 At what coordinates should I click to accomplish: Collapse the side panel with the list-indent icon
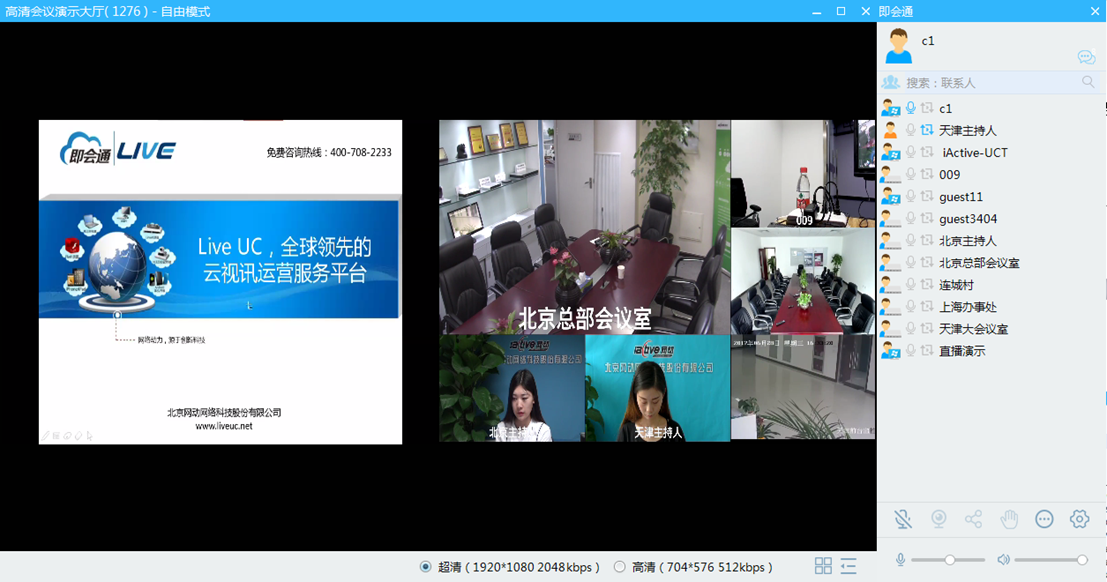849,566
